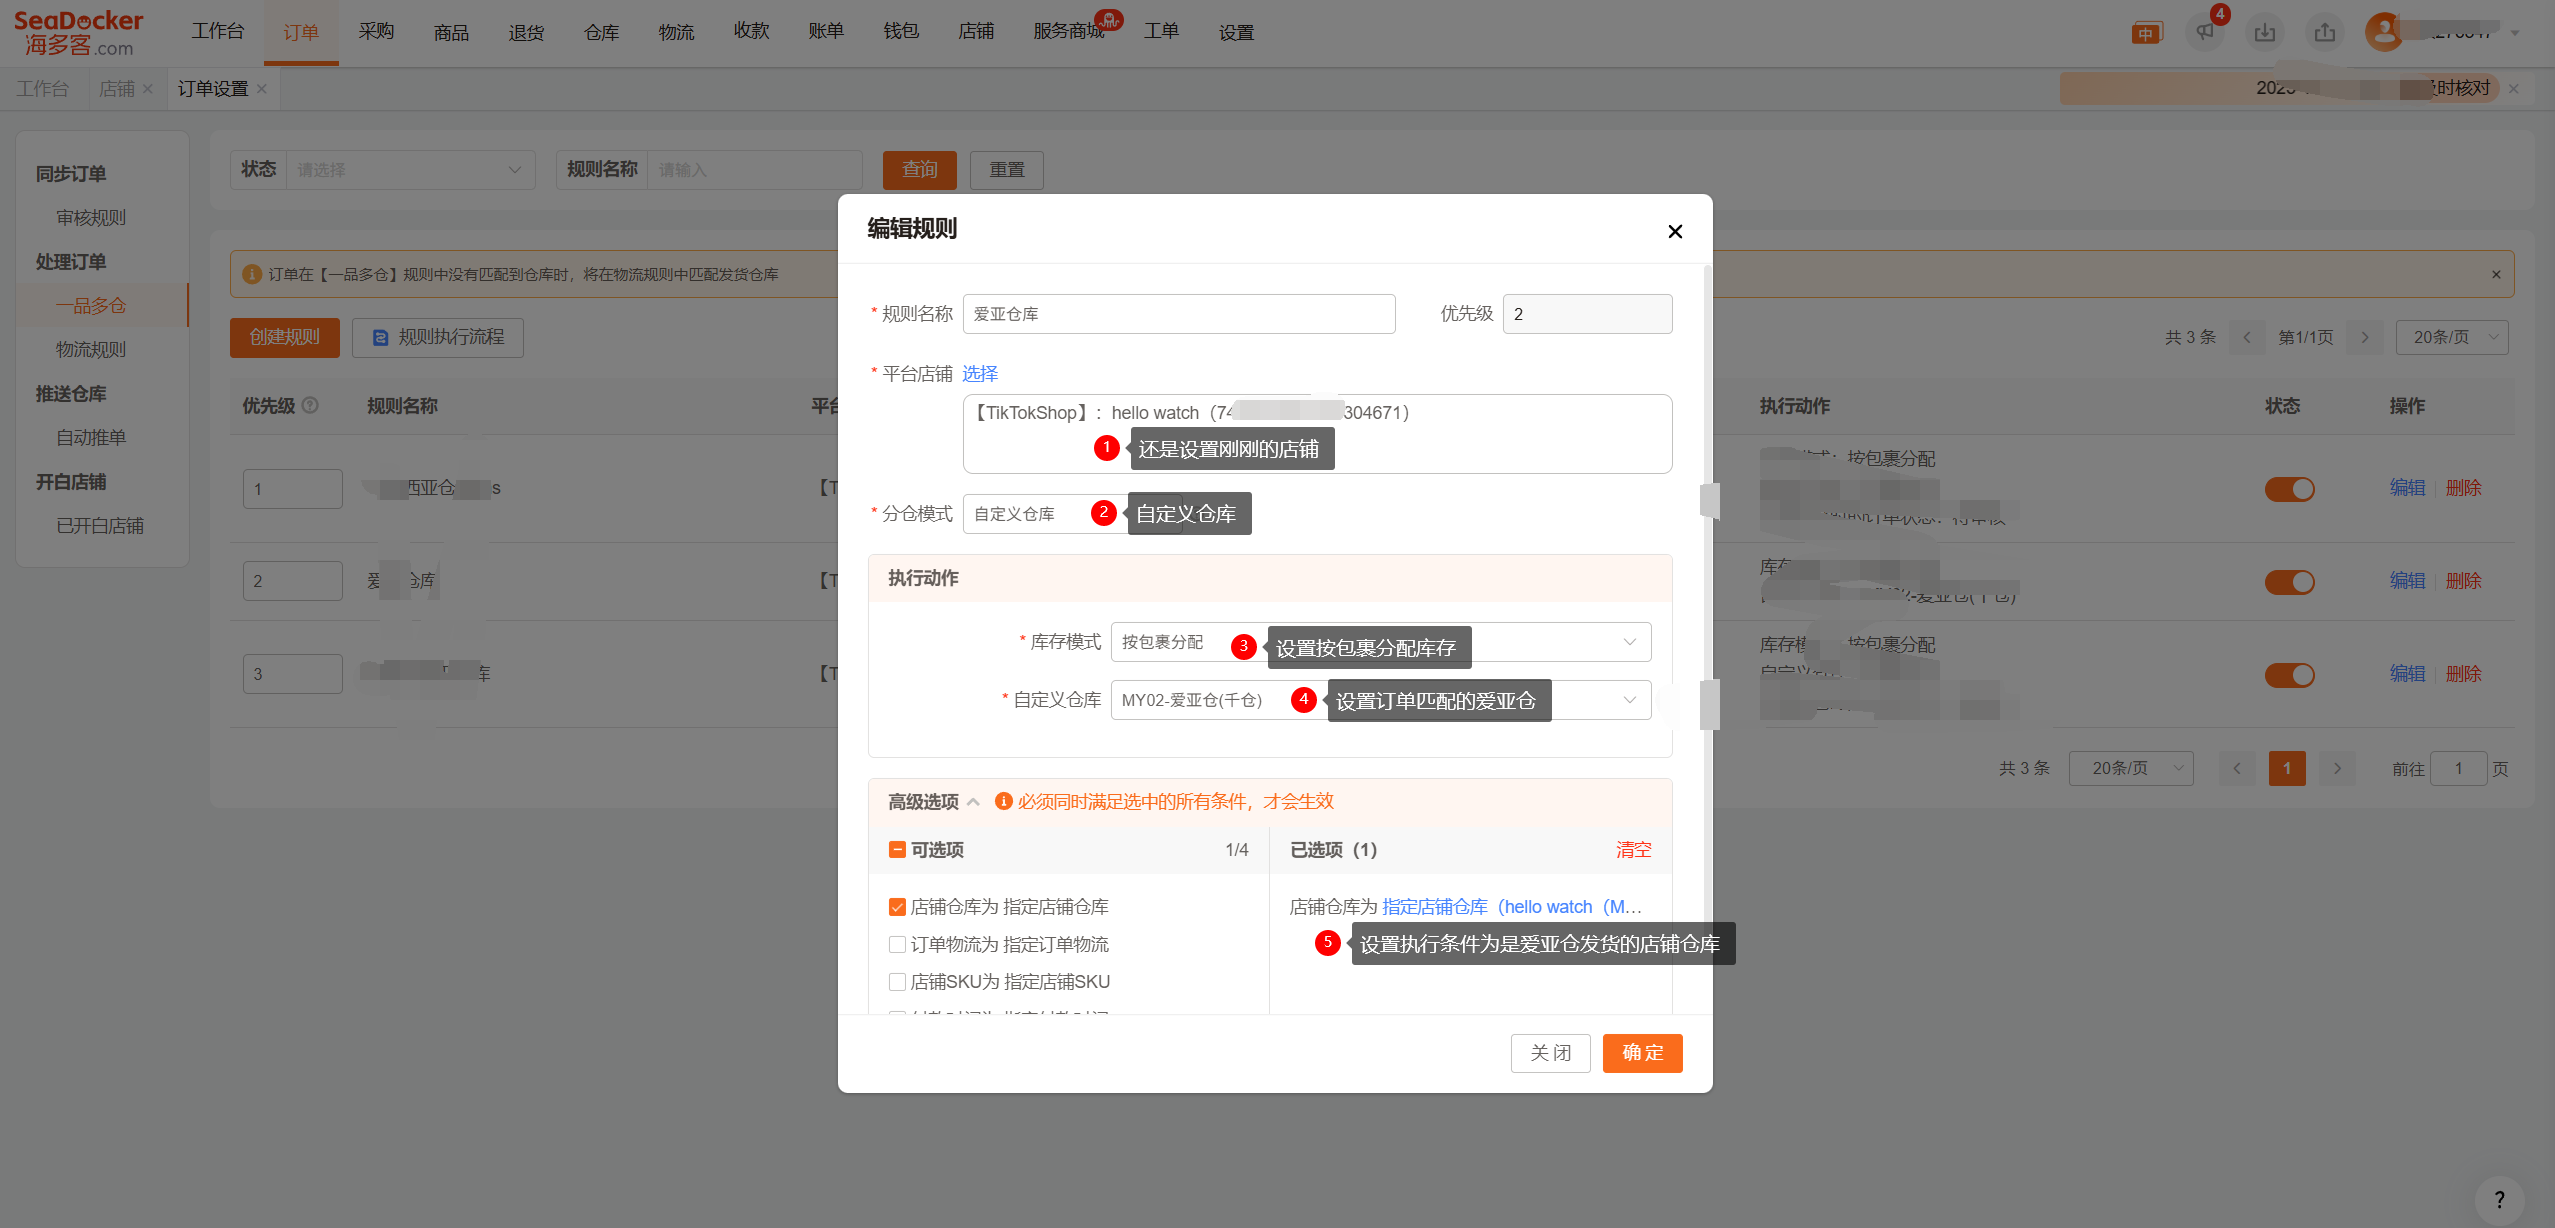Collapse the 高级选项 section
The width and height of the screenshot is (2555, 1228).
[973, 802]
